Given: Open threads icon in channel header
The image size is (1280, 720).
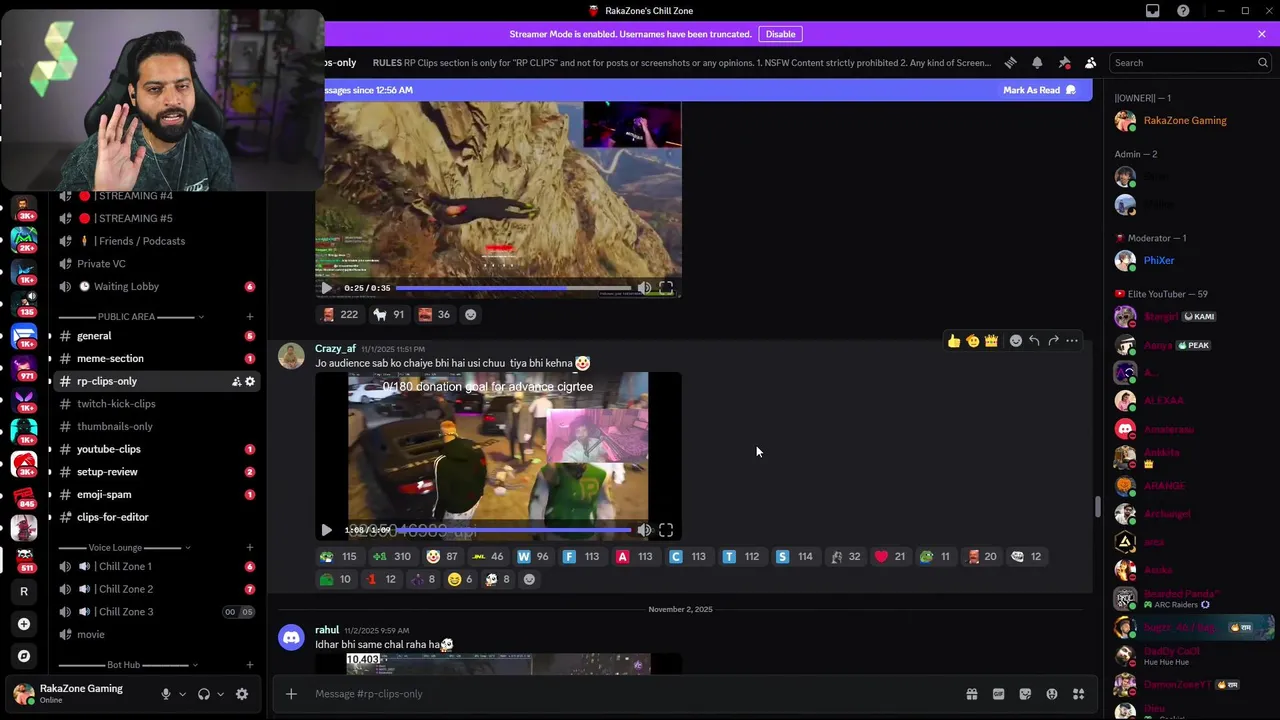Looking at the screenshot, I should (1010, 62).
